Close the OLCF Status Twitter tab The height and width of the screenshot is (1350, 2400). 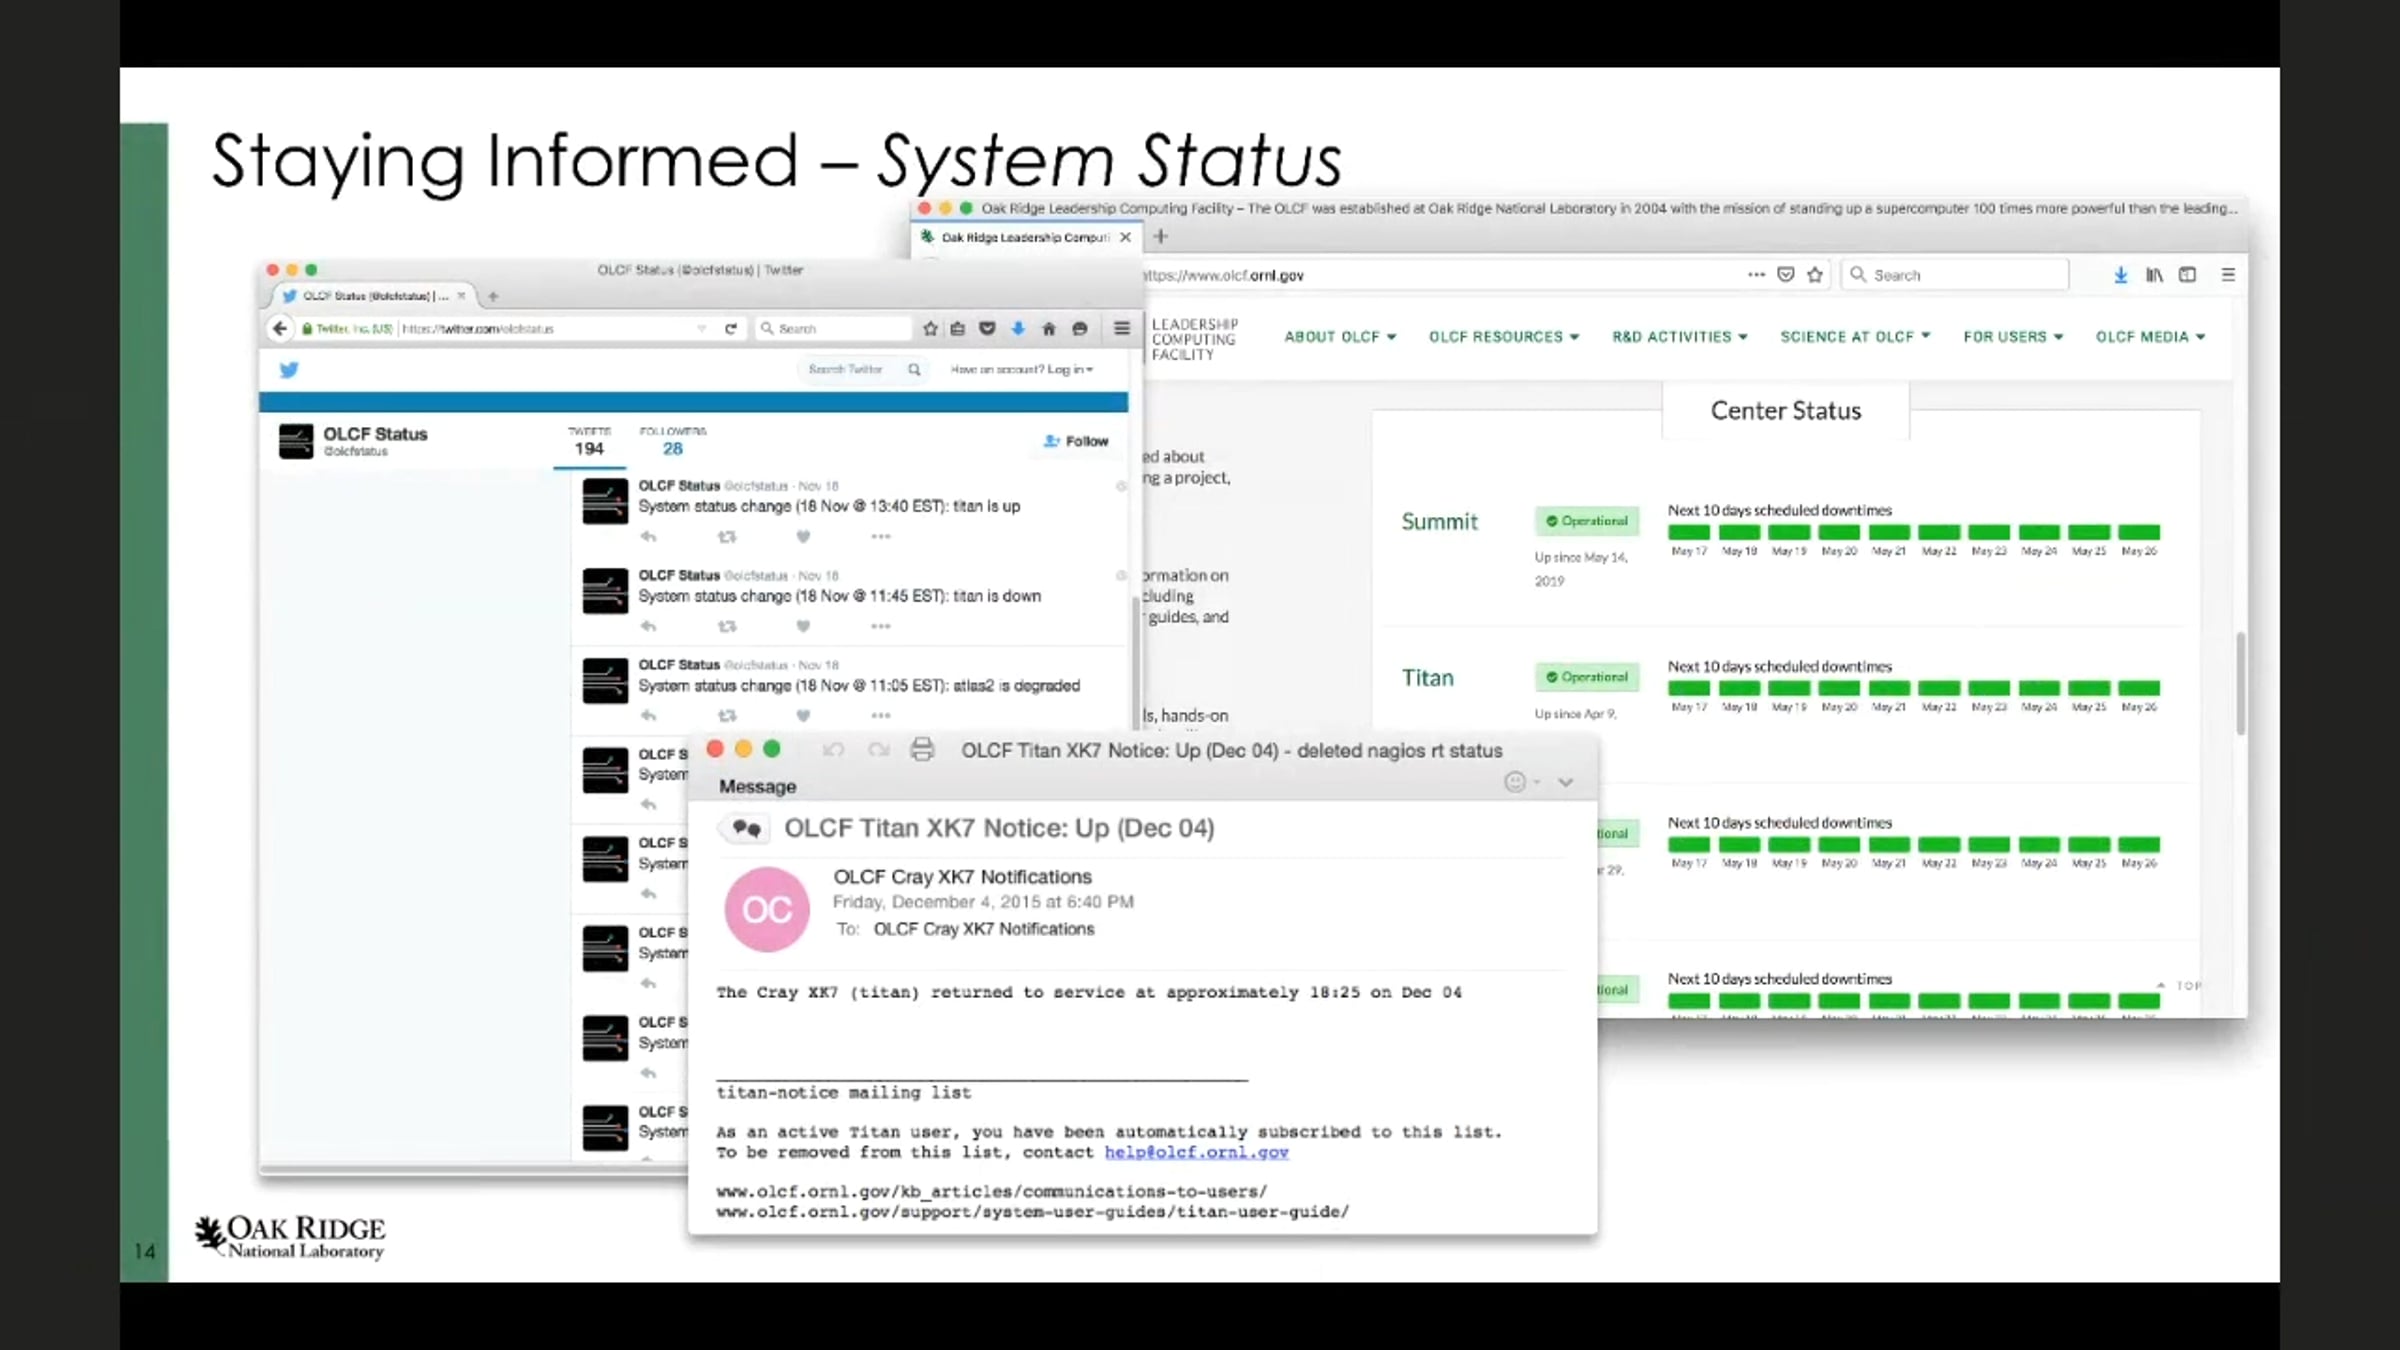tap(461, 296)
